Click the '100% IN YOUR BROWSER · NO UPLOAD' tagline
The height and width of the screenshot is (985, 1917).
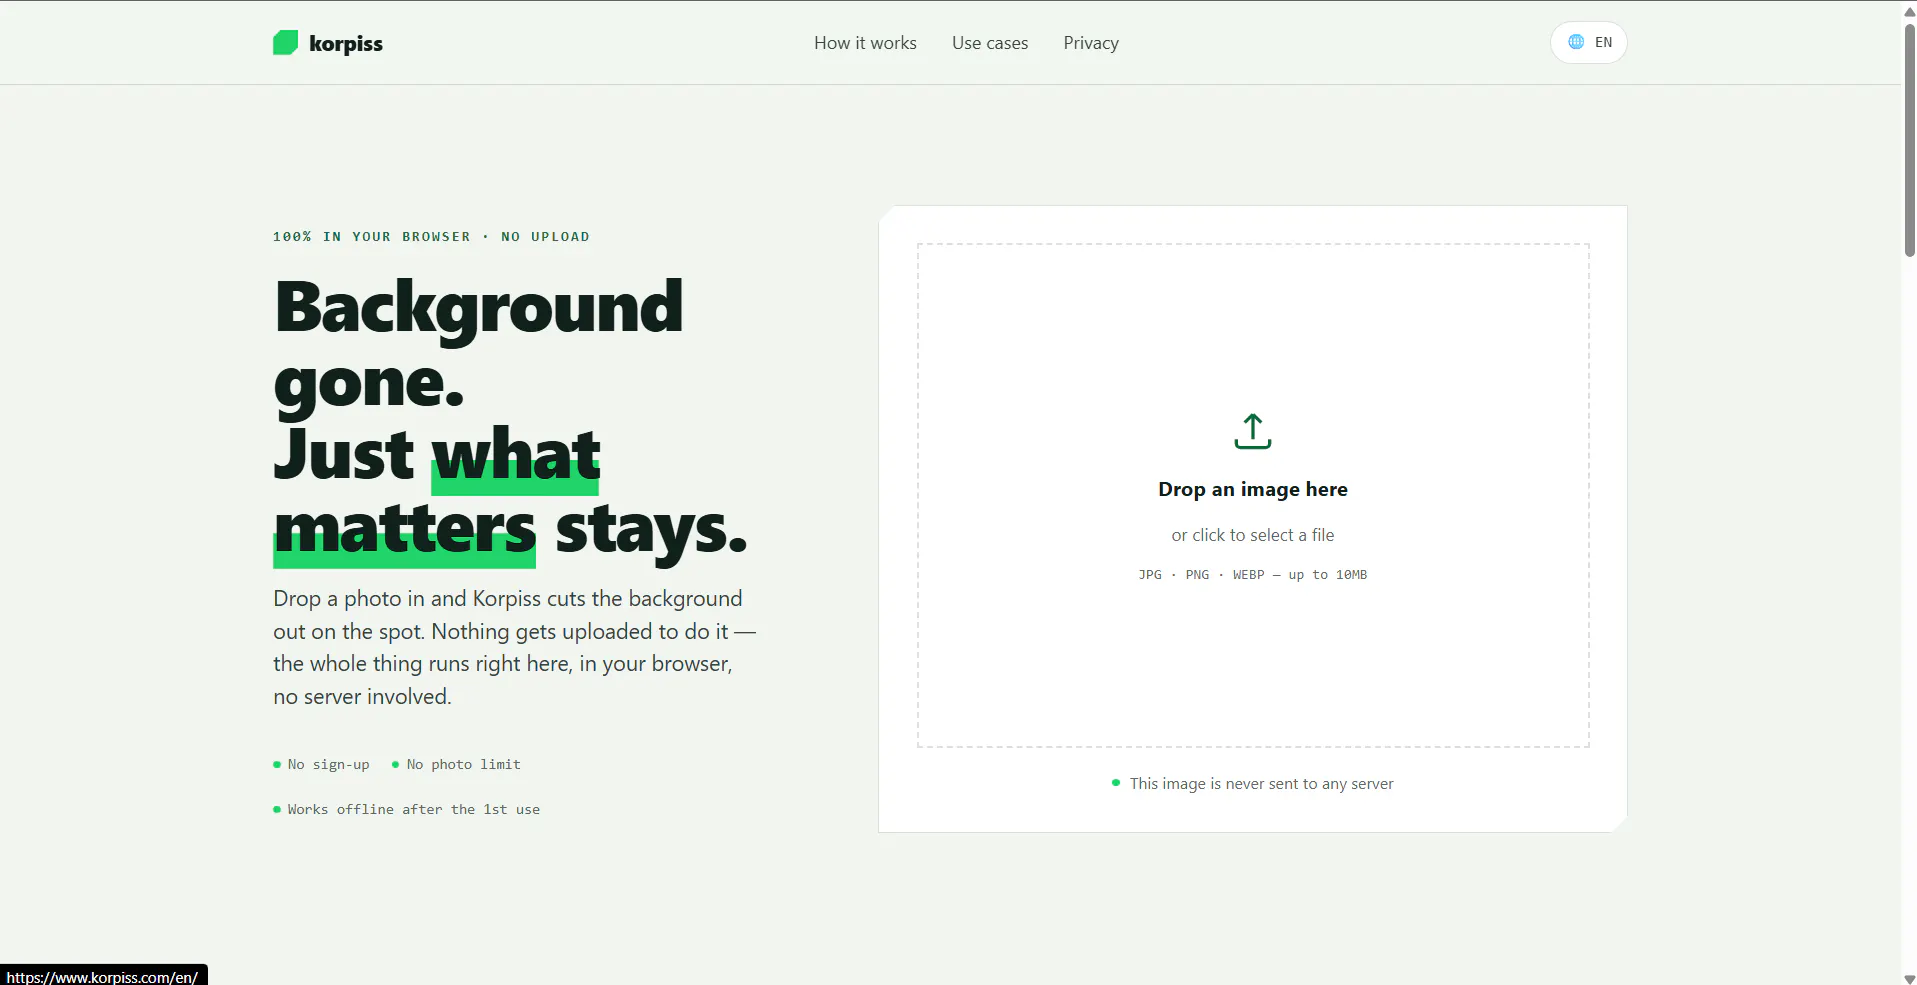[x=431, y=237]
